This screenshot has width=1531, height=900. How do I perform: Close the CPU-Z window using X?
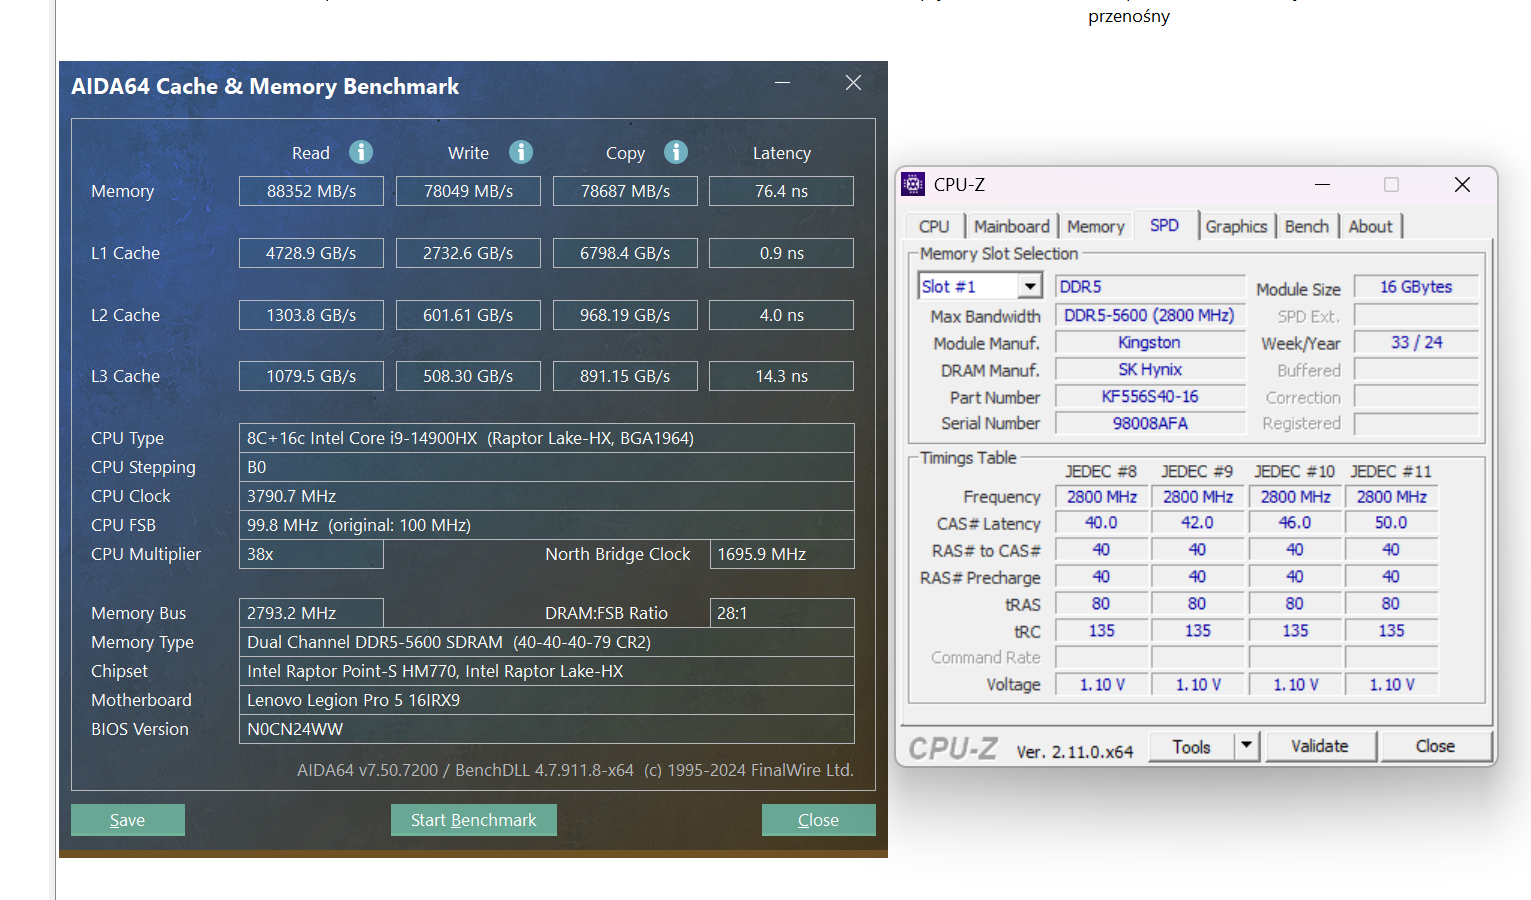pos(1462,185)
